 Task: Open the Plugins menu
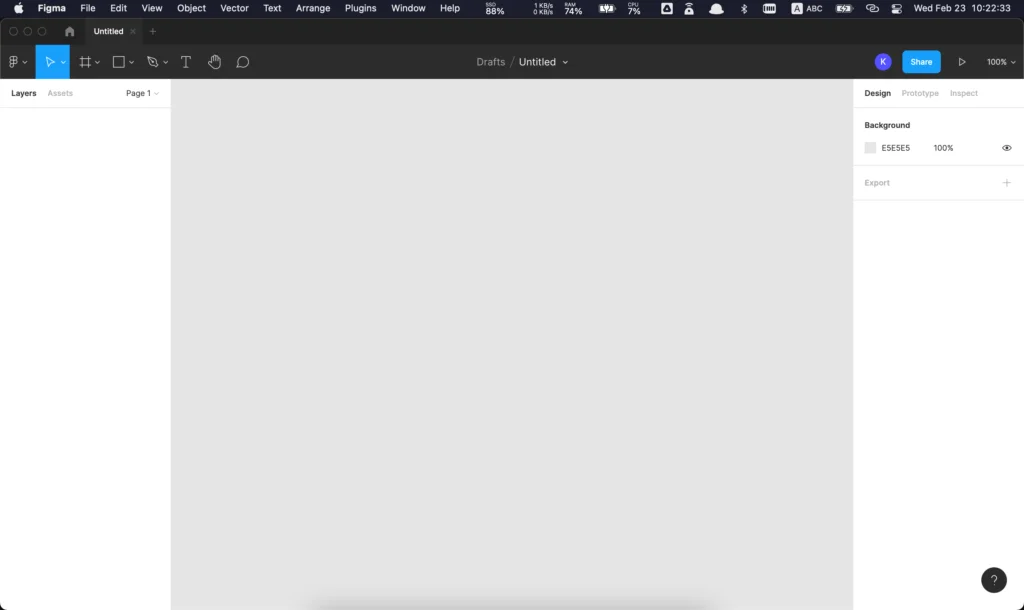[360, 8]
